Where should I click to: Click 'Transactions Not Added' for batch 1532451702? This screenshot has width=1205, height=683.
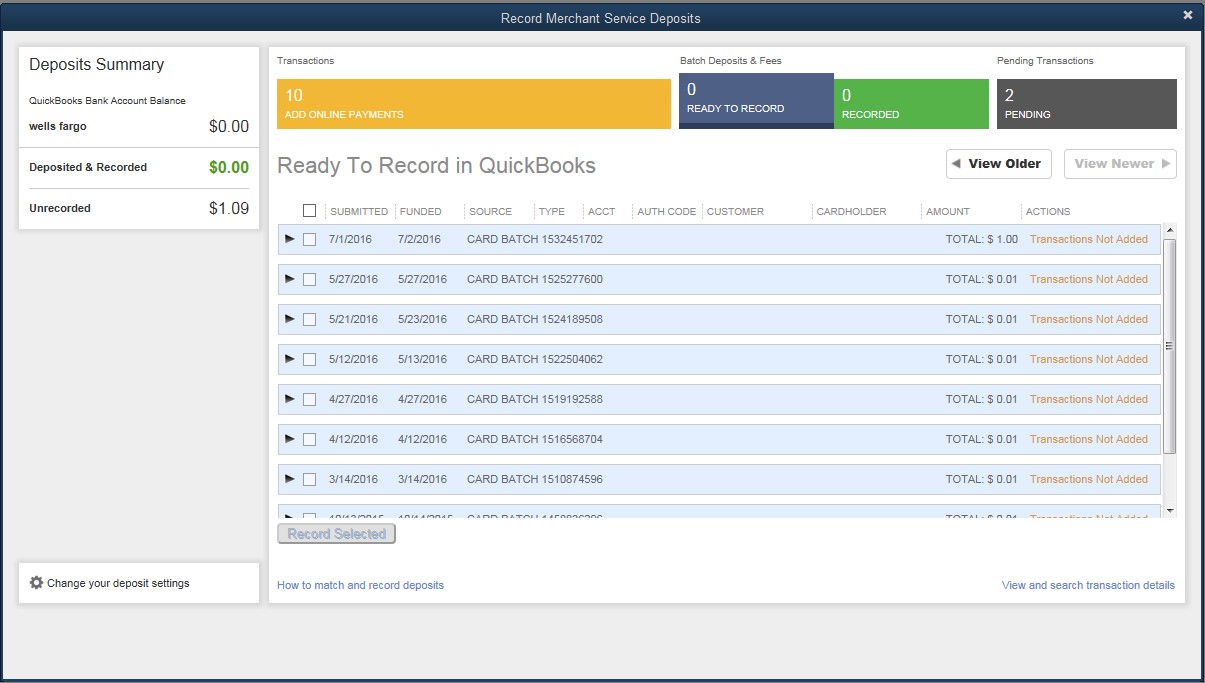[1089, 239]
